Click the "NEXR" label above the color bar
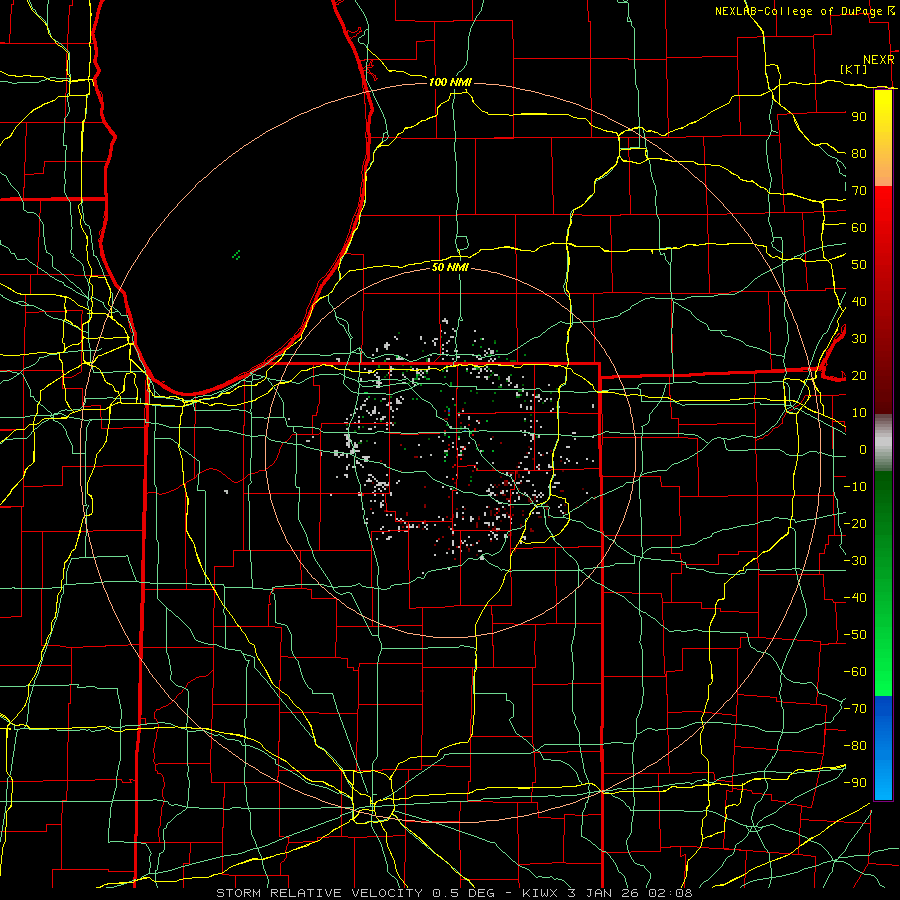The image size is (900, 900). (878, 60)
